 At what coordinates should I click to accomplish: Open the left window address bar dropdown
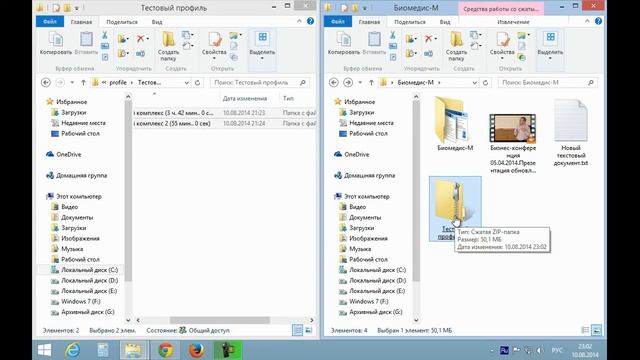[x=186, y=82]
